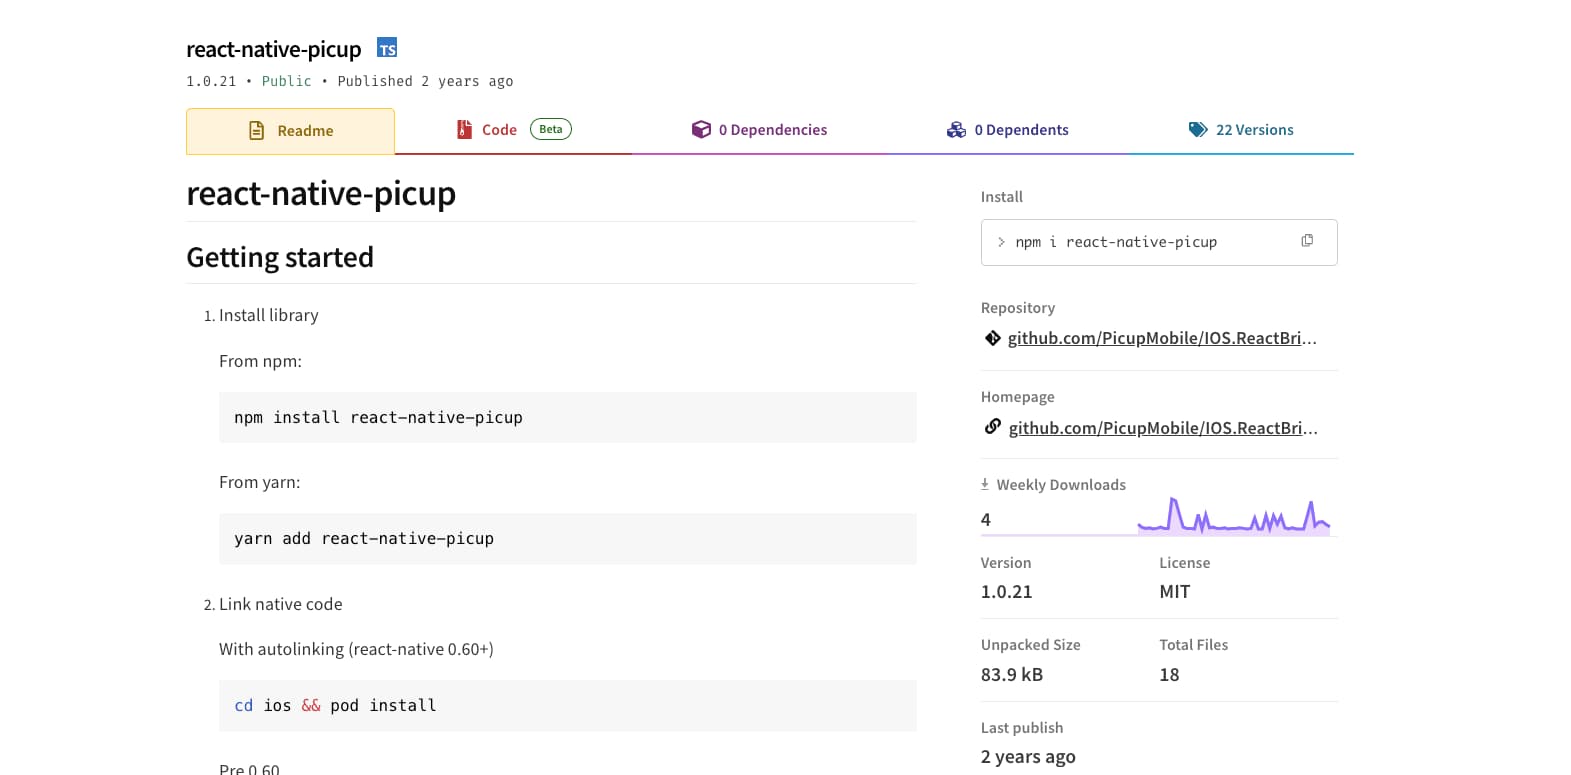Click the Link native code list item
This screenshot has width=1571, height=775.
click(x=280, y=604)
